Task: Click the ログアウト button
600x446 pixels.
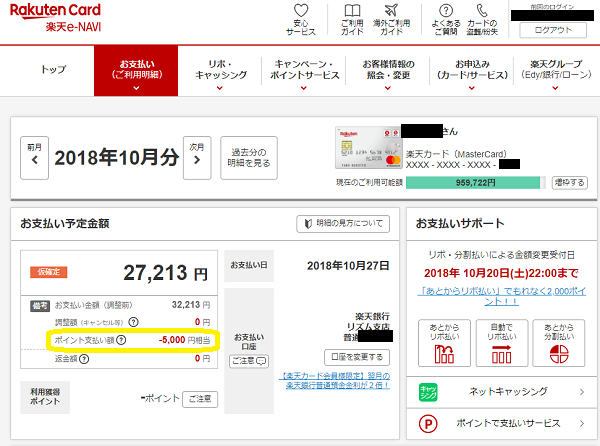Action: (553, 30)
